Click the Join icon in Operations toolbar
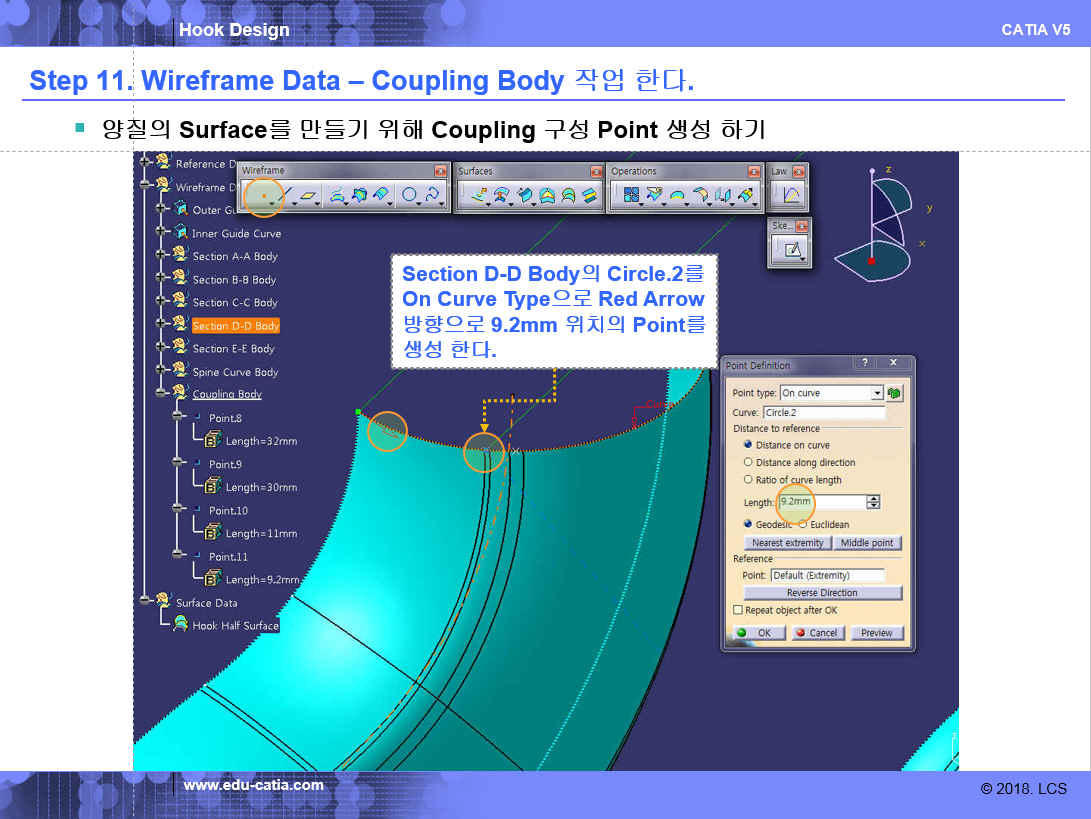1091x819 pixels. (631, 196)
